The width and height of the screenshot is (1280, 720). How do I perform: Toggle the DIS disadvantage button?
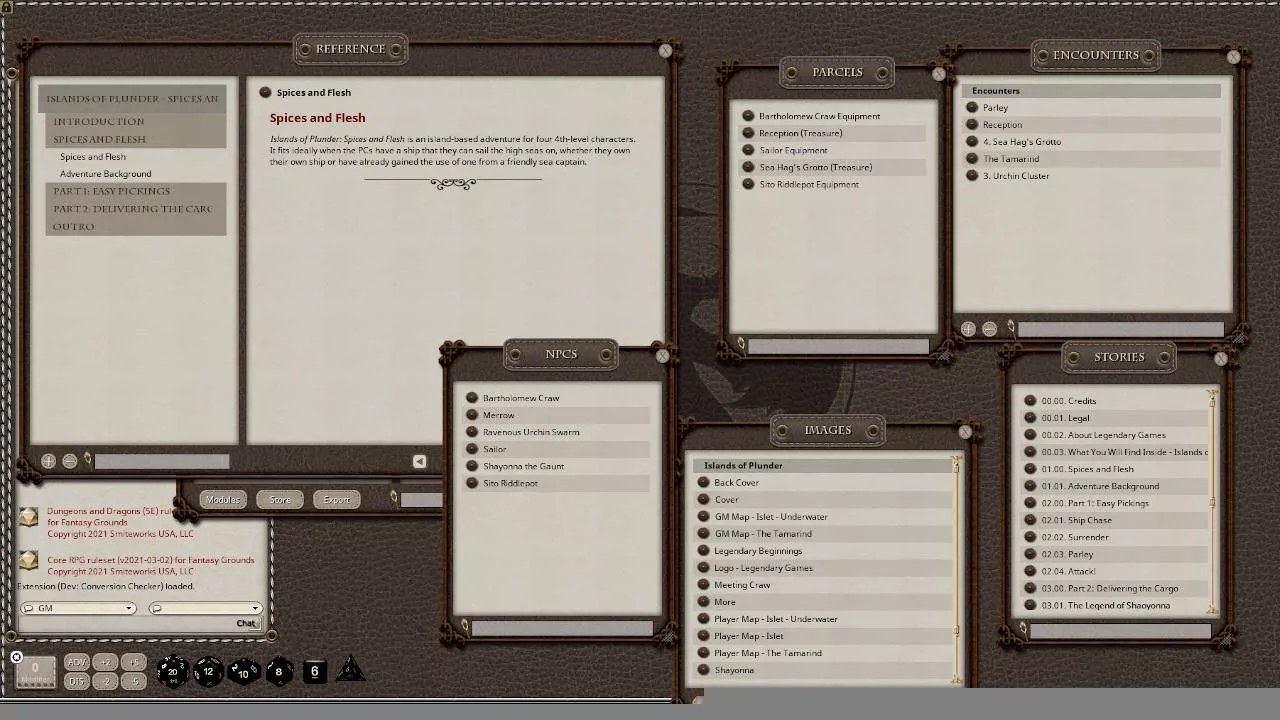77,681
